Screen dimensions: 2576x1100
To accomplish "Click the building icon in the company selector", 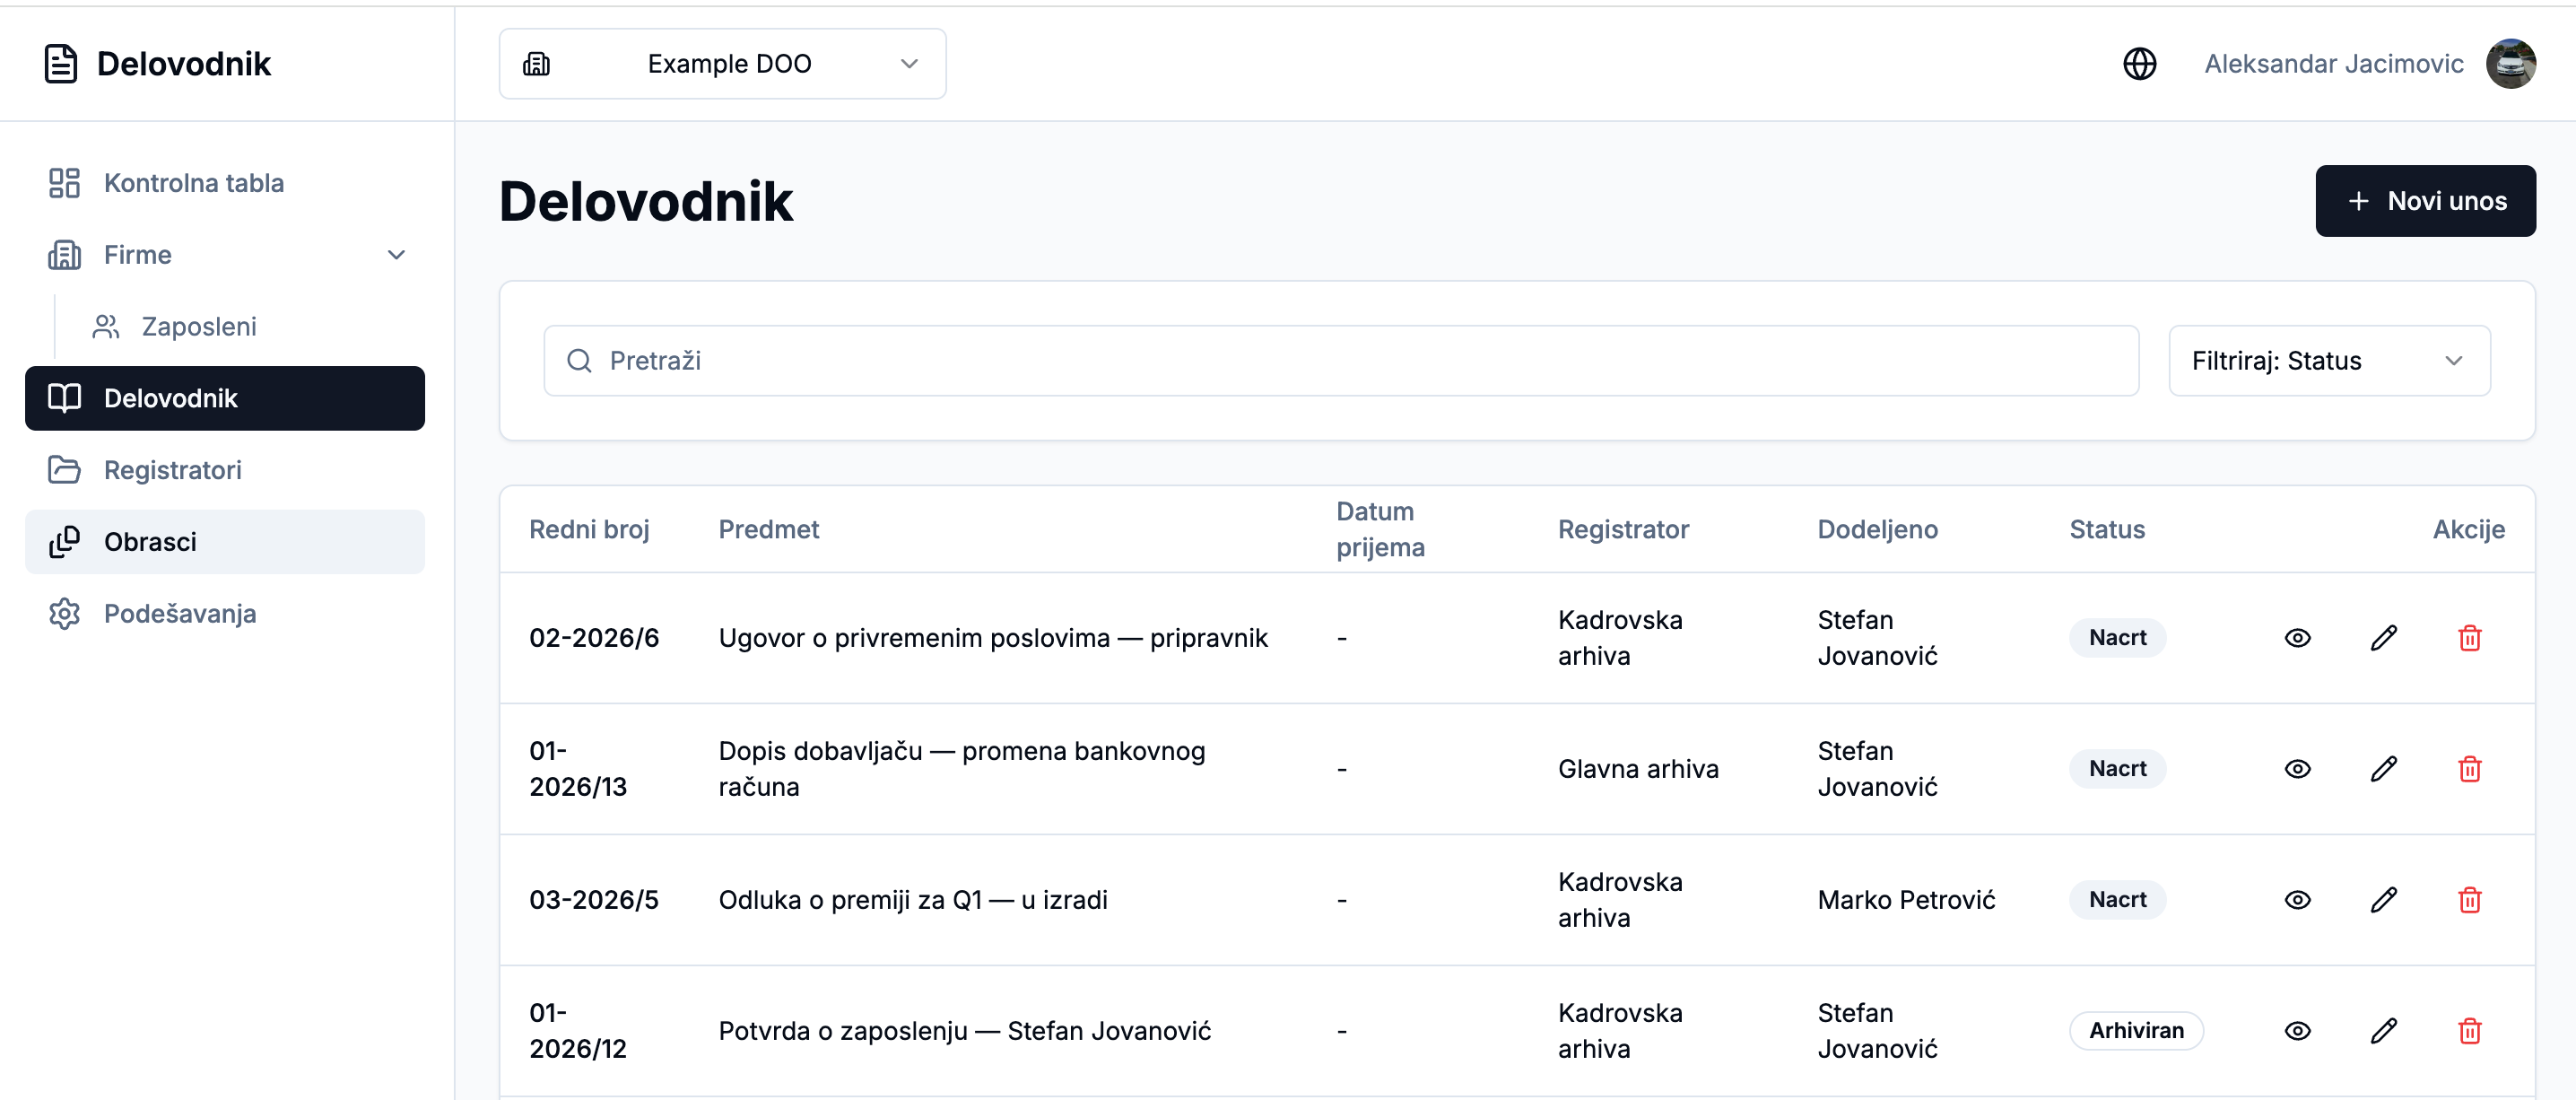I will (x=537, y=64).
